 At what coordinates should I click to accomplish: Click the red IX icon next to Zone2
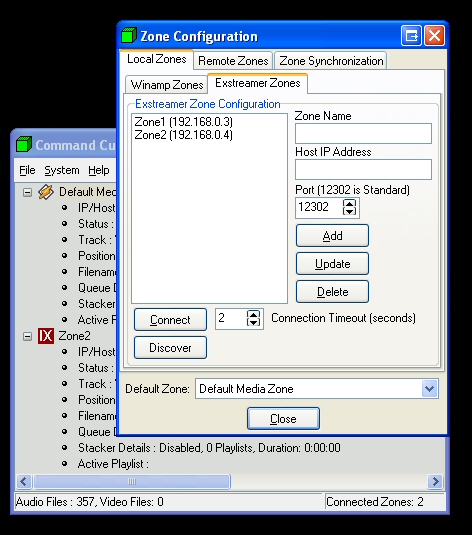point(46,336)
